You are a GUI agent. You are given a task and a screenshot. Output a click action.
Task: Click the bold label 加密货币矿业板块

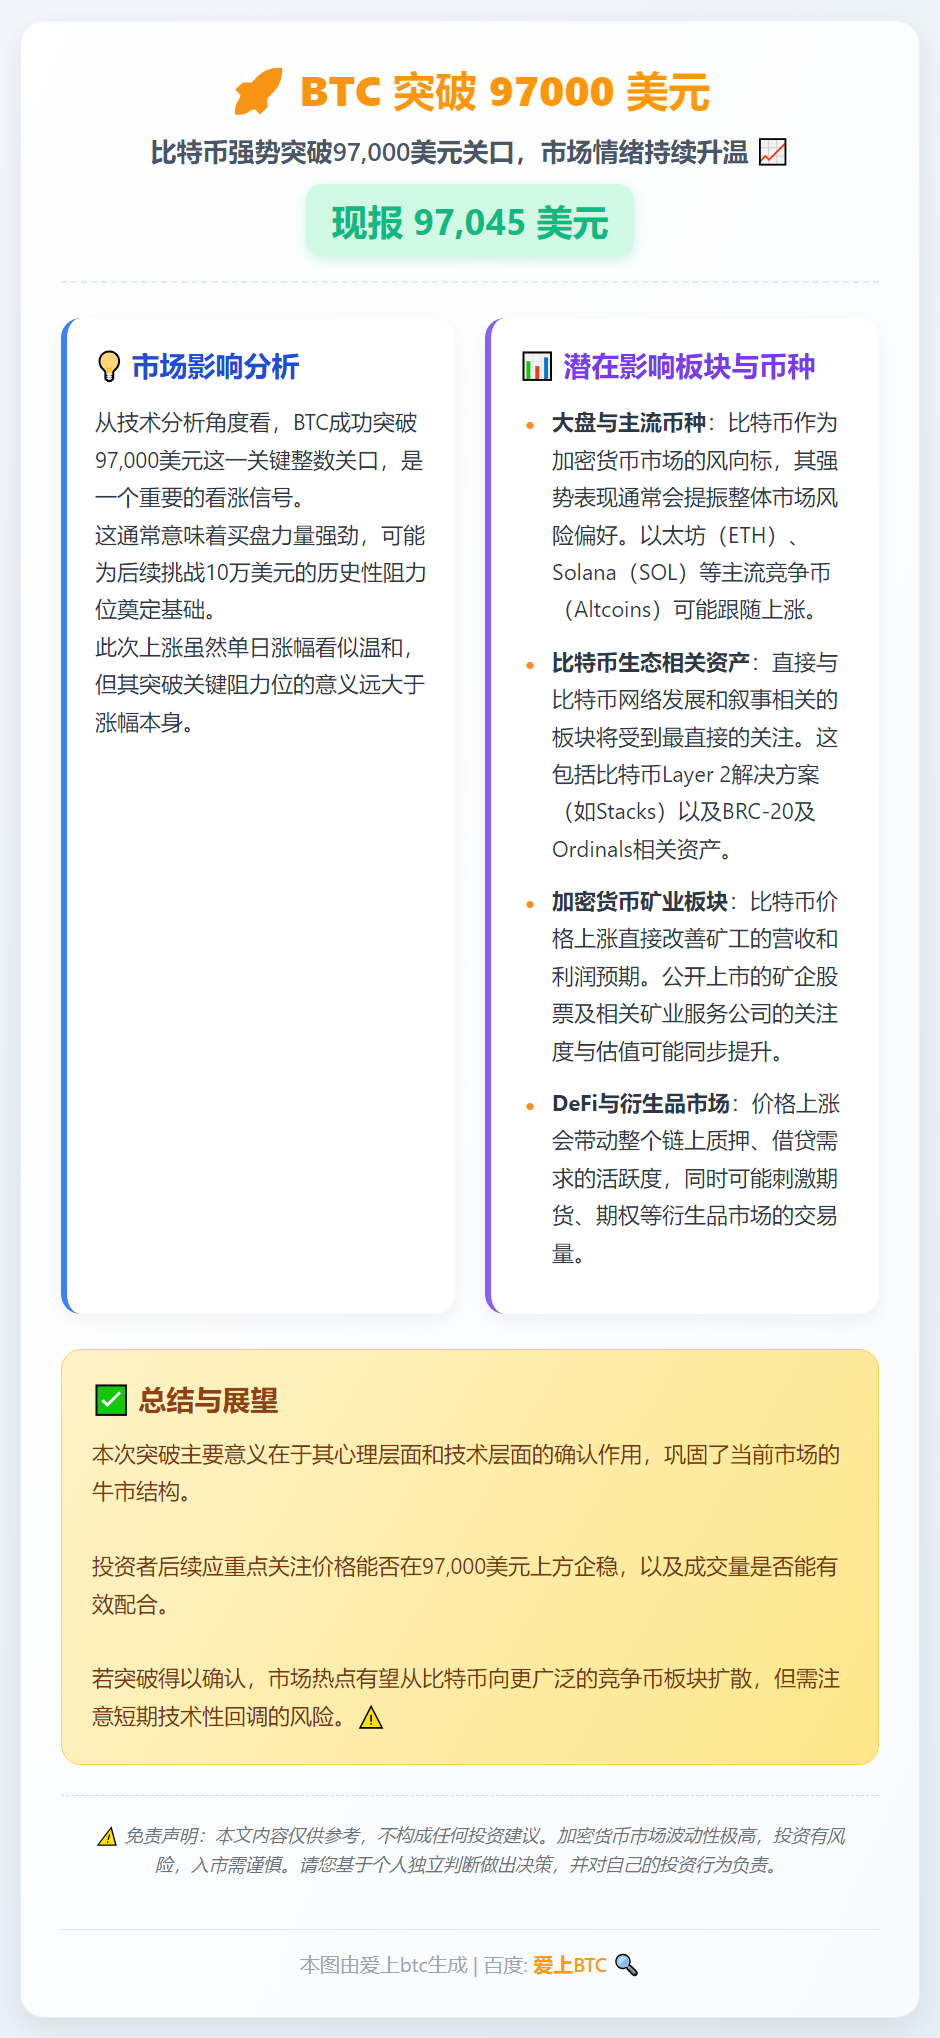tap(640, 902)
